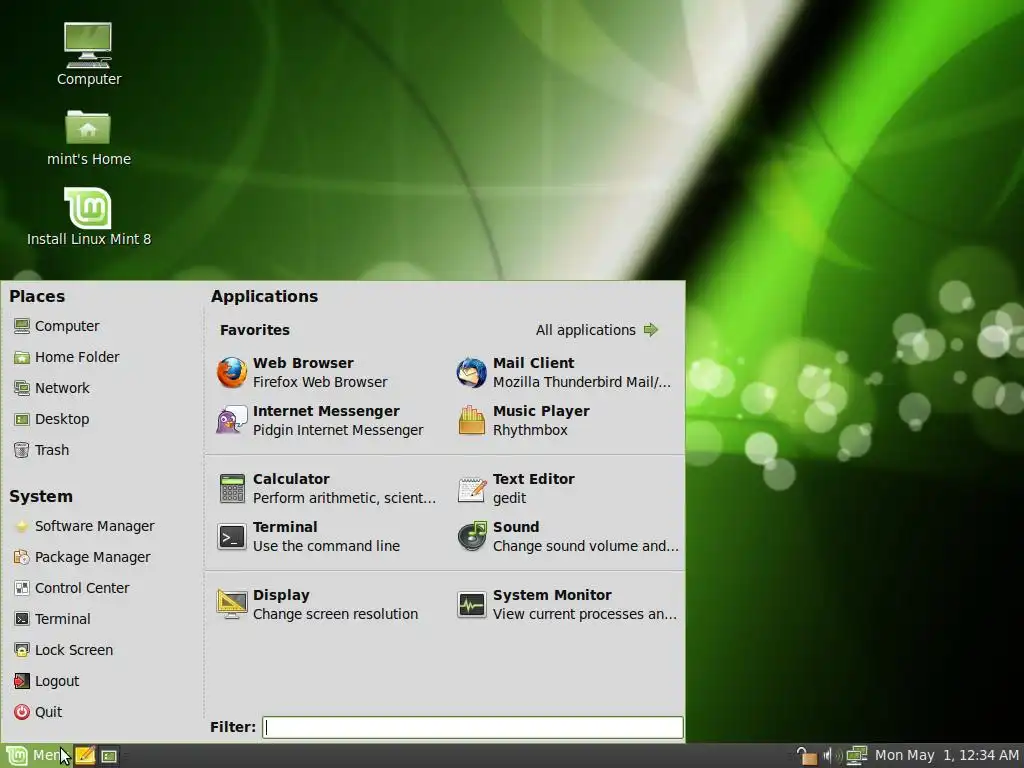Image resolution: width=1024 pixels, height=768 pixels.
Task: Open Network under Places
Action: (x=52, y=388)
